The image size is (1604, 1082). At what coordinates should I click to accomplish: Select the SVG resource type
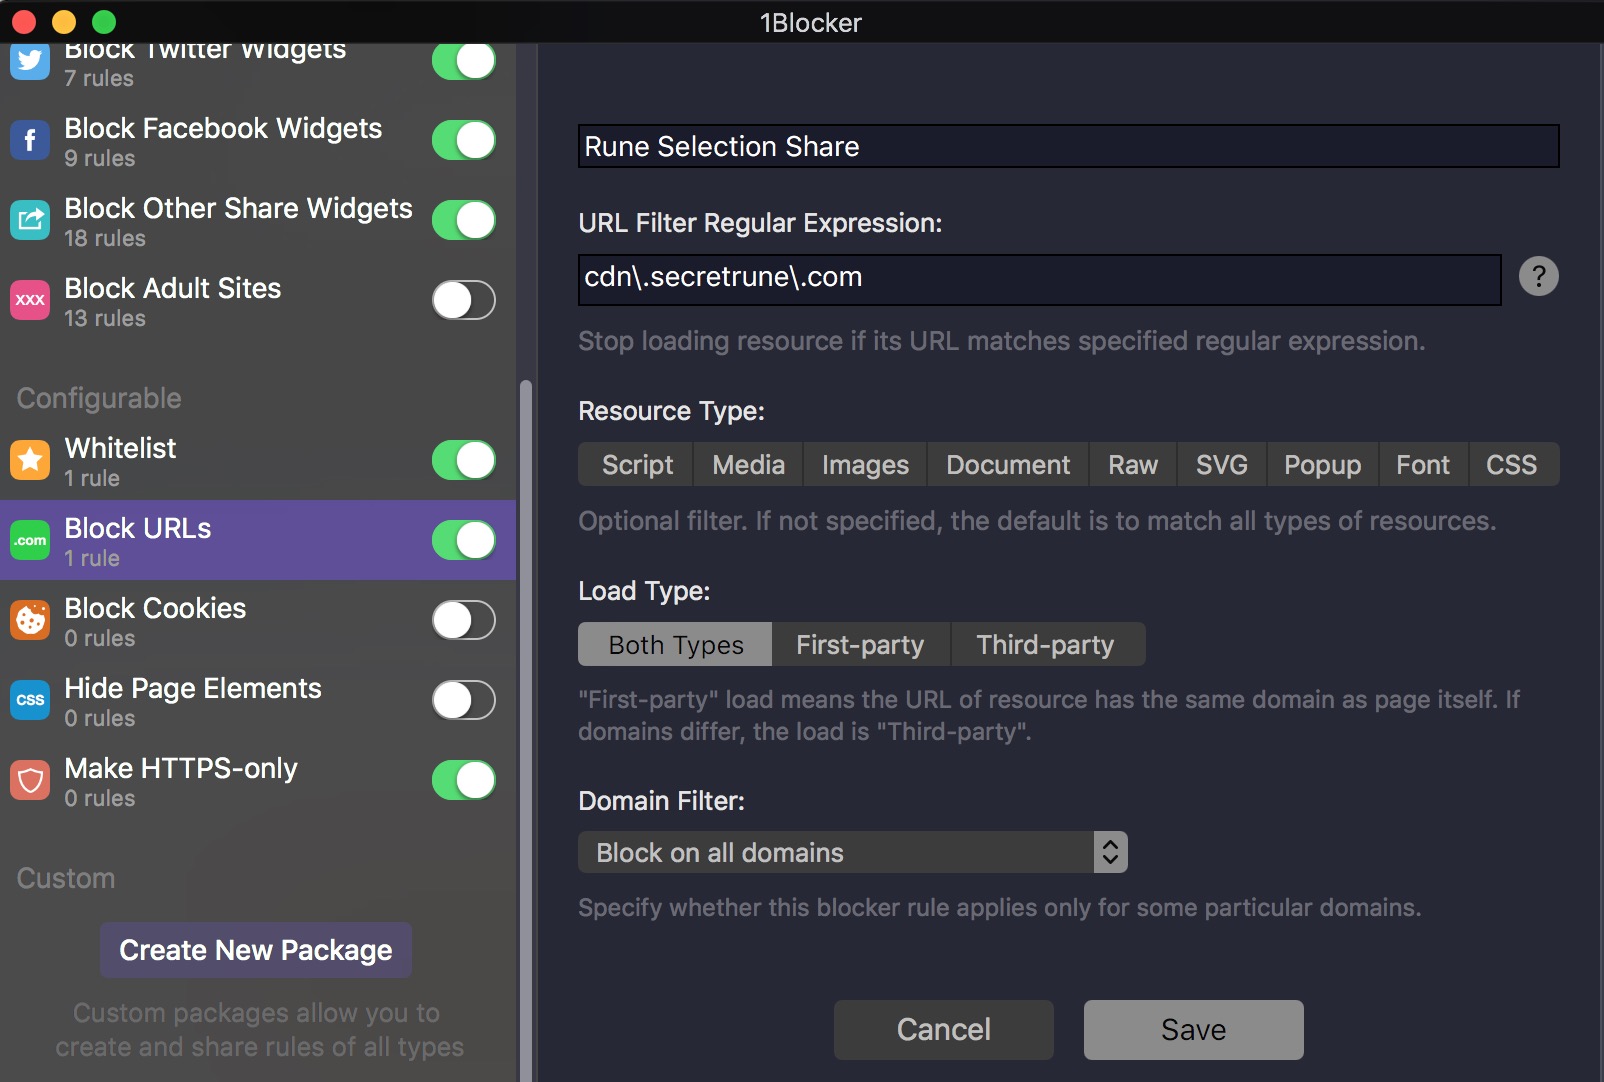[1222, 464]
